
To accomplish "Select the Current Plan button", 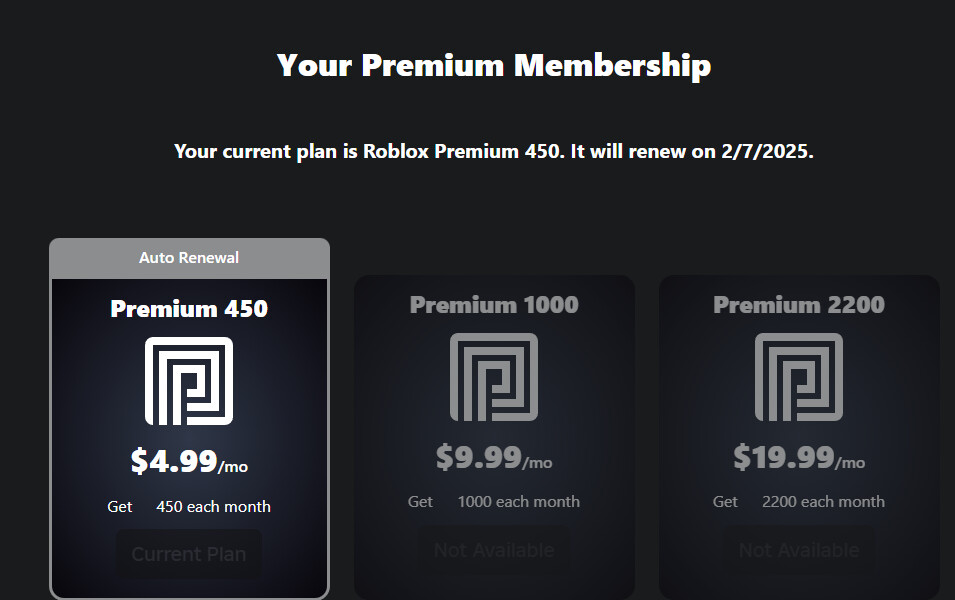I will point(189,554).
